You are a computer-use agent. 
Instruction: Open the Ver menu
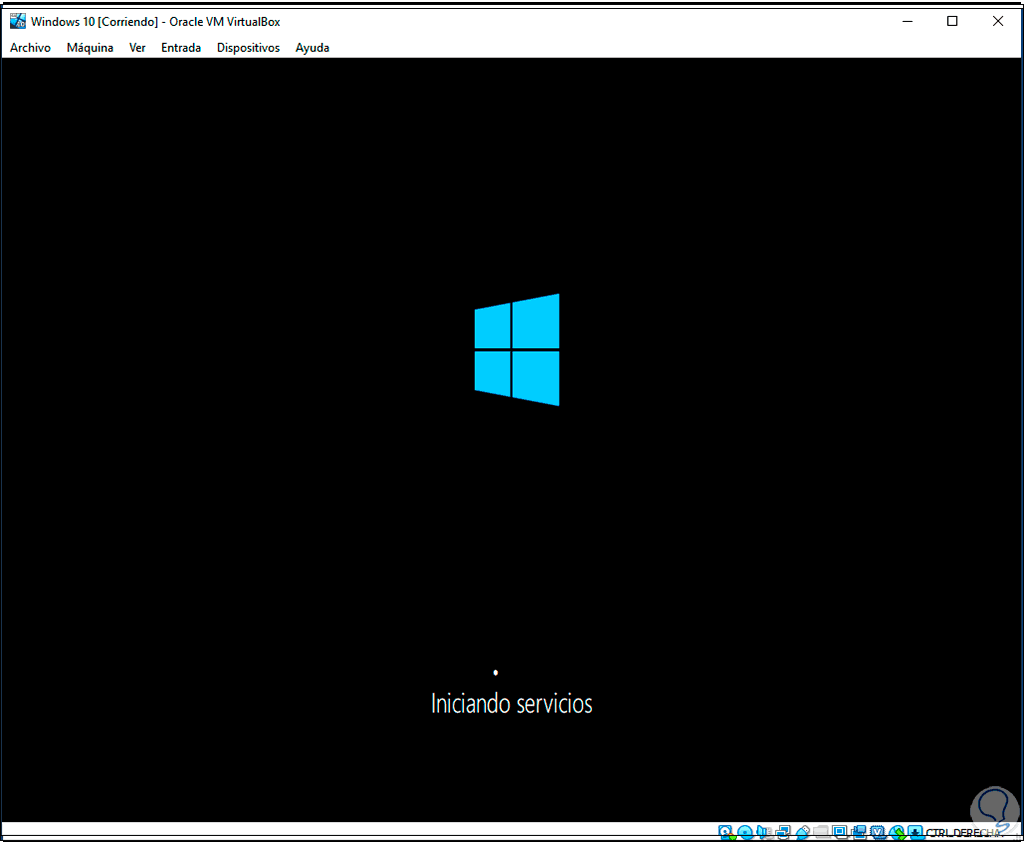137,48
